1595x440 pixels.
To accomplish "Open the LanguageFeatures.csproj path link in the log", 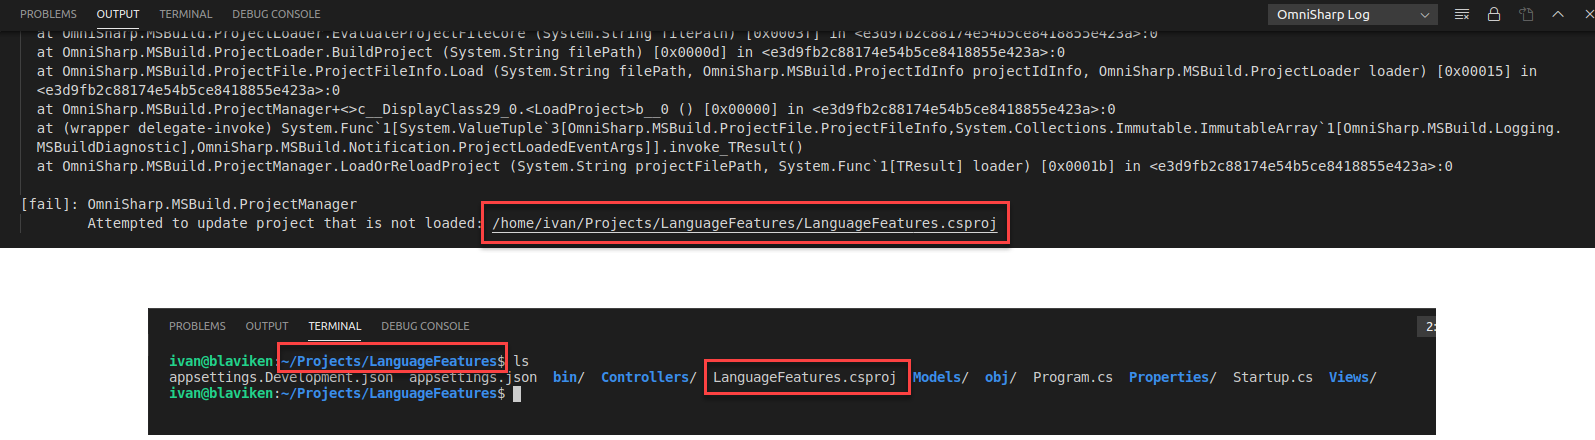I will tap(744, 223).
